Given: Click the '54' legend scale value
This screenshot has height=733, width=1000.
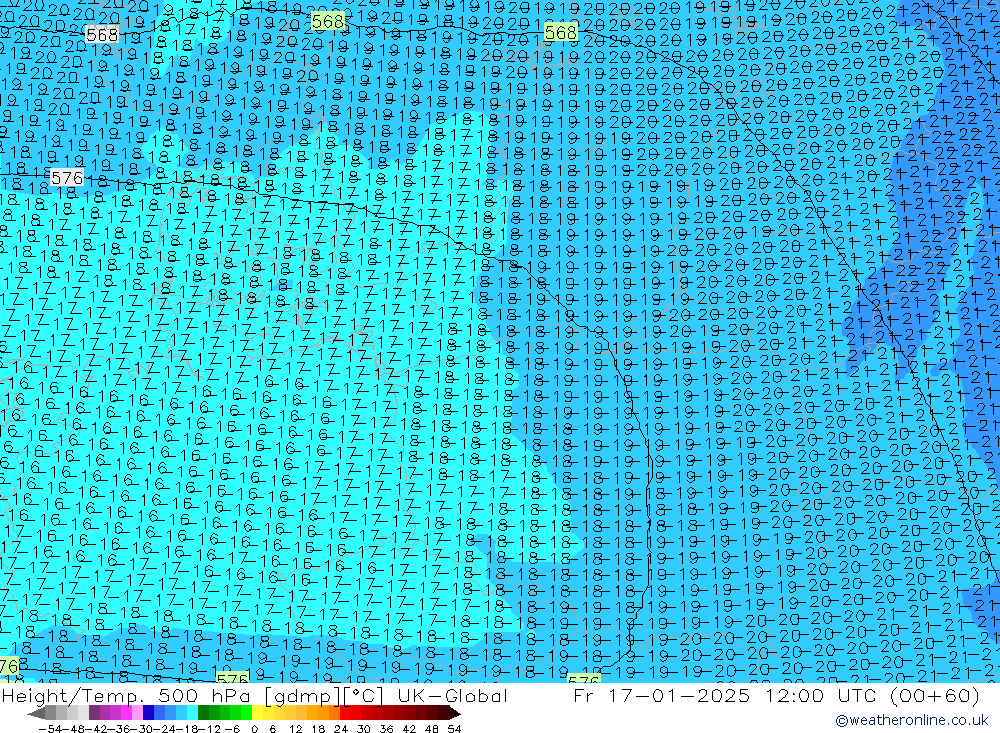Looking at the screenshot, I should click(454, 729).
